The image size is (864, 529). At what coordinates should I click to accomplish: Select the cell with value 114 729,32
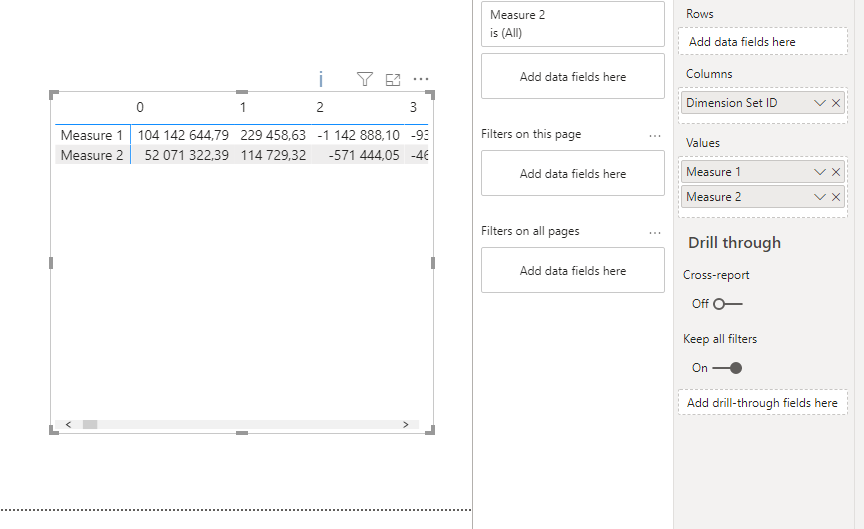pos(273,155)
